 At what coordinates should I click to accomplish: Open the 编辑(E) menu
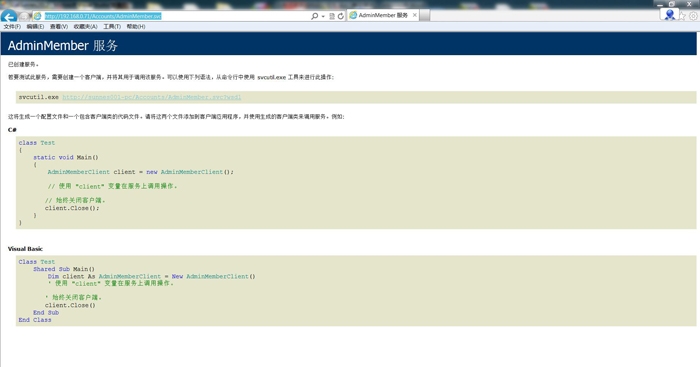(x=35, y=27)
